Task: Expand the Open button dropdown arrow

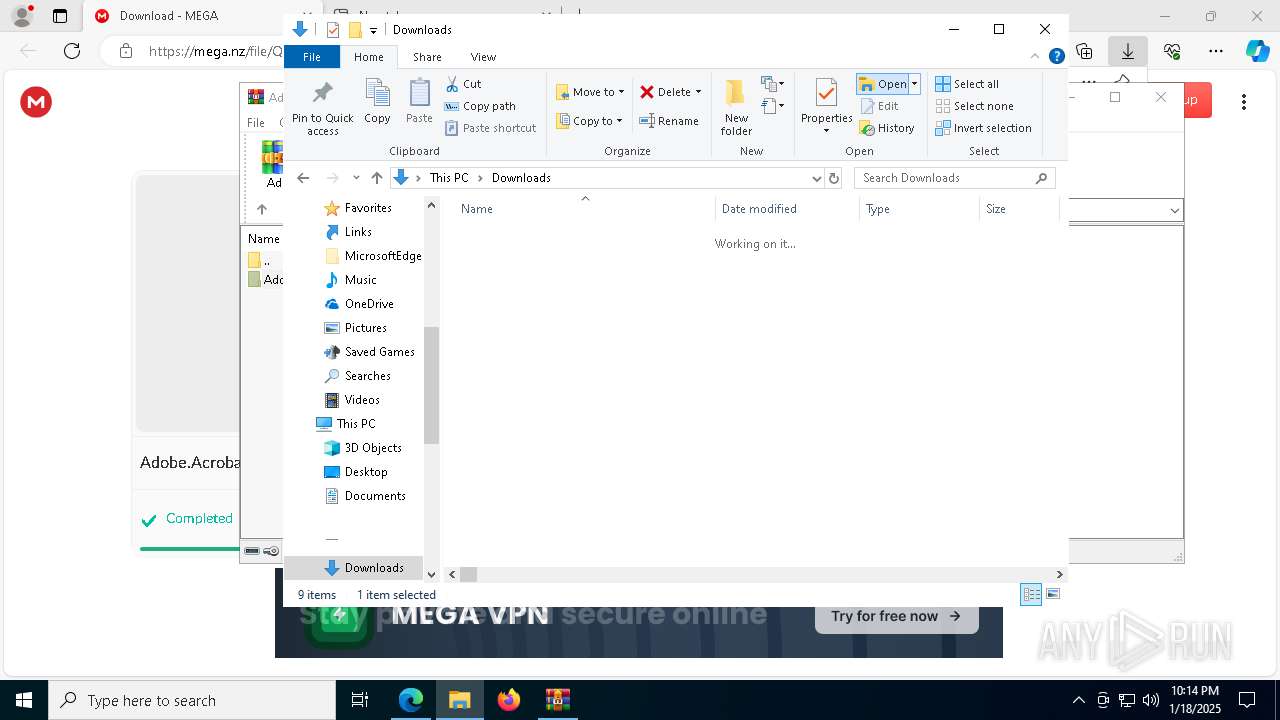Action: coord(914,84)
